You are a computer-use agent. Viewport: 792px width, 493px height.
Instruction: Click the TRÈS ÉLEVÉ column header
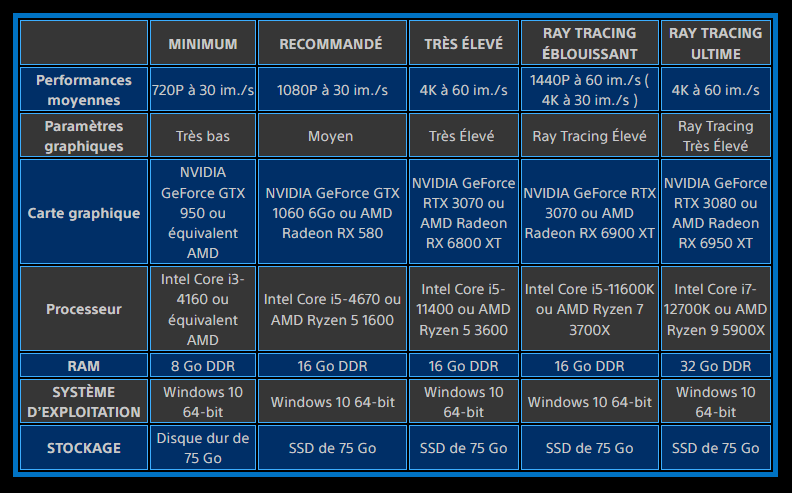pyautogui.click(x=463, y=44)
